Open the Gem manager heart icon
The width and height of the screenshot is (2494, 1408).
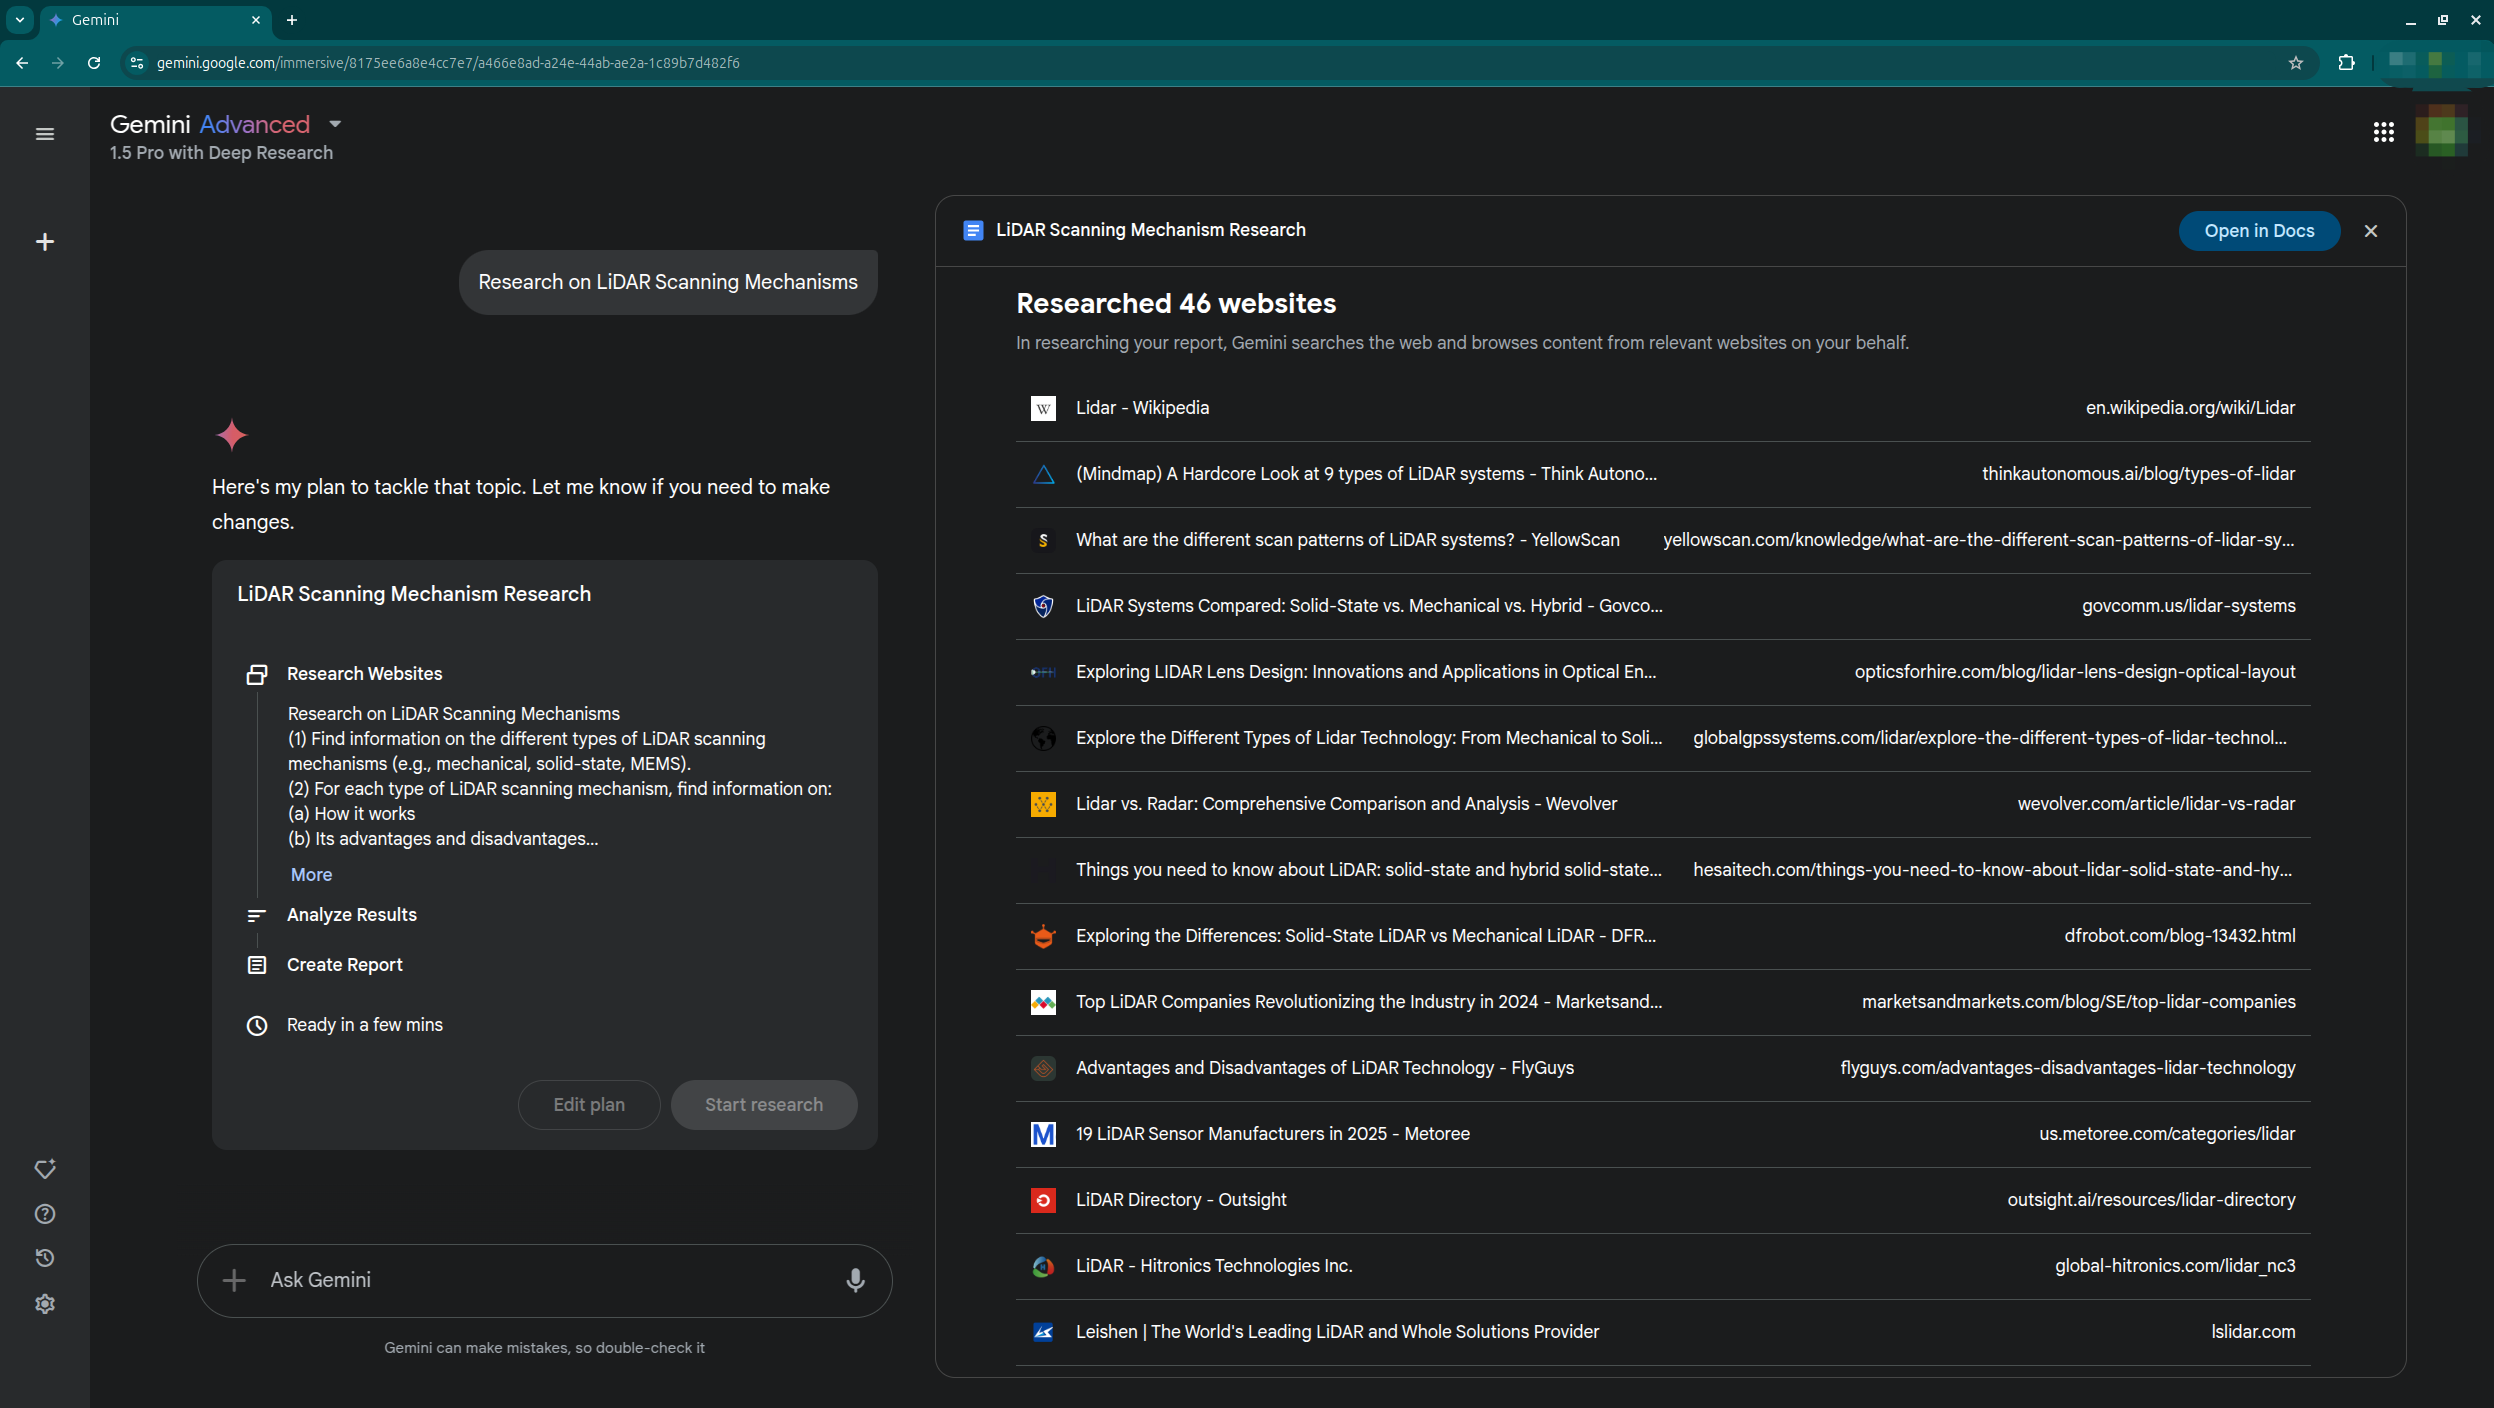click(45, 1169)
